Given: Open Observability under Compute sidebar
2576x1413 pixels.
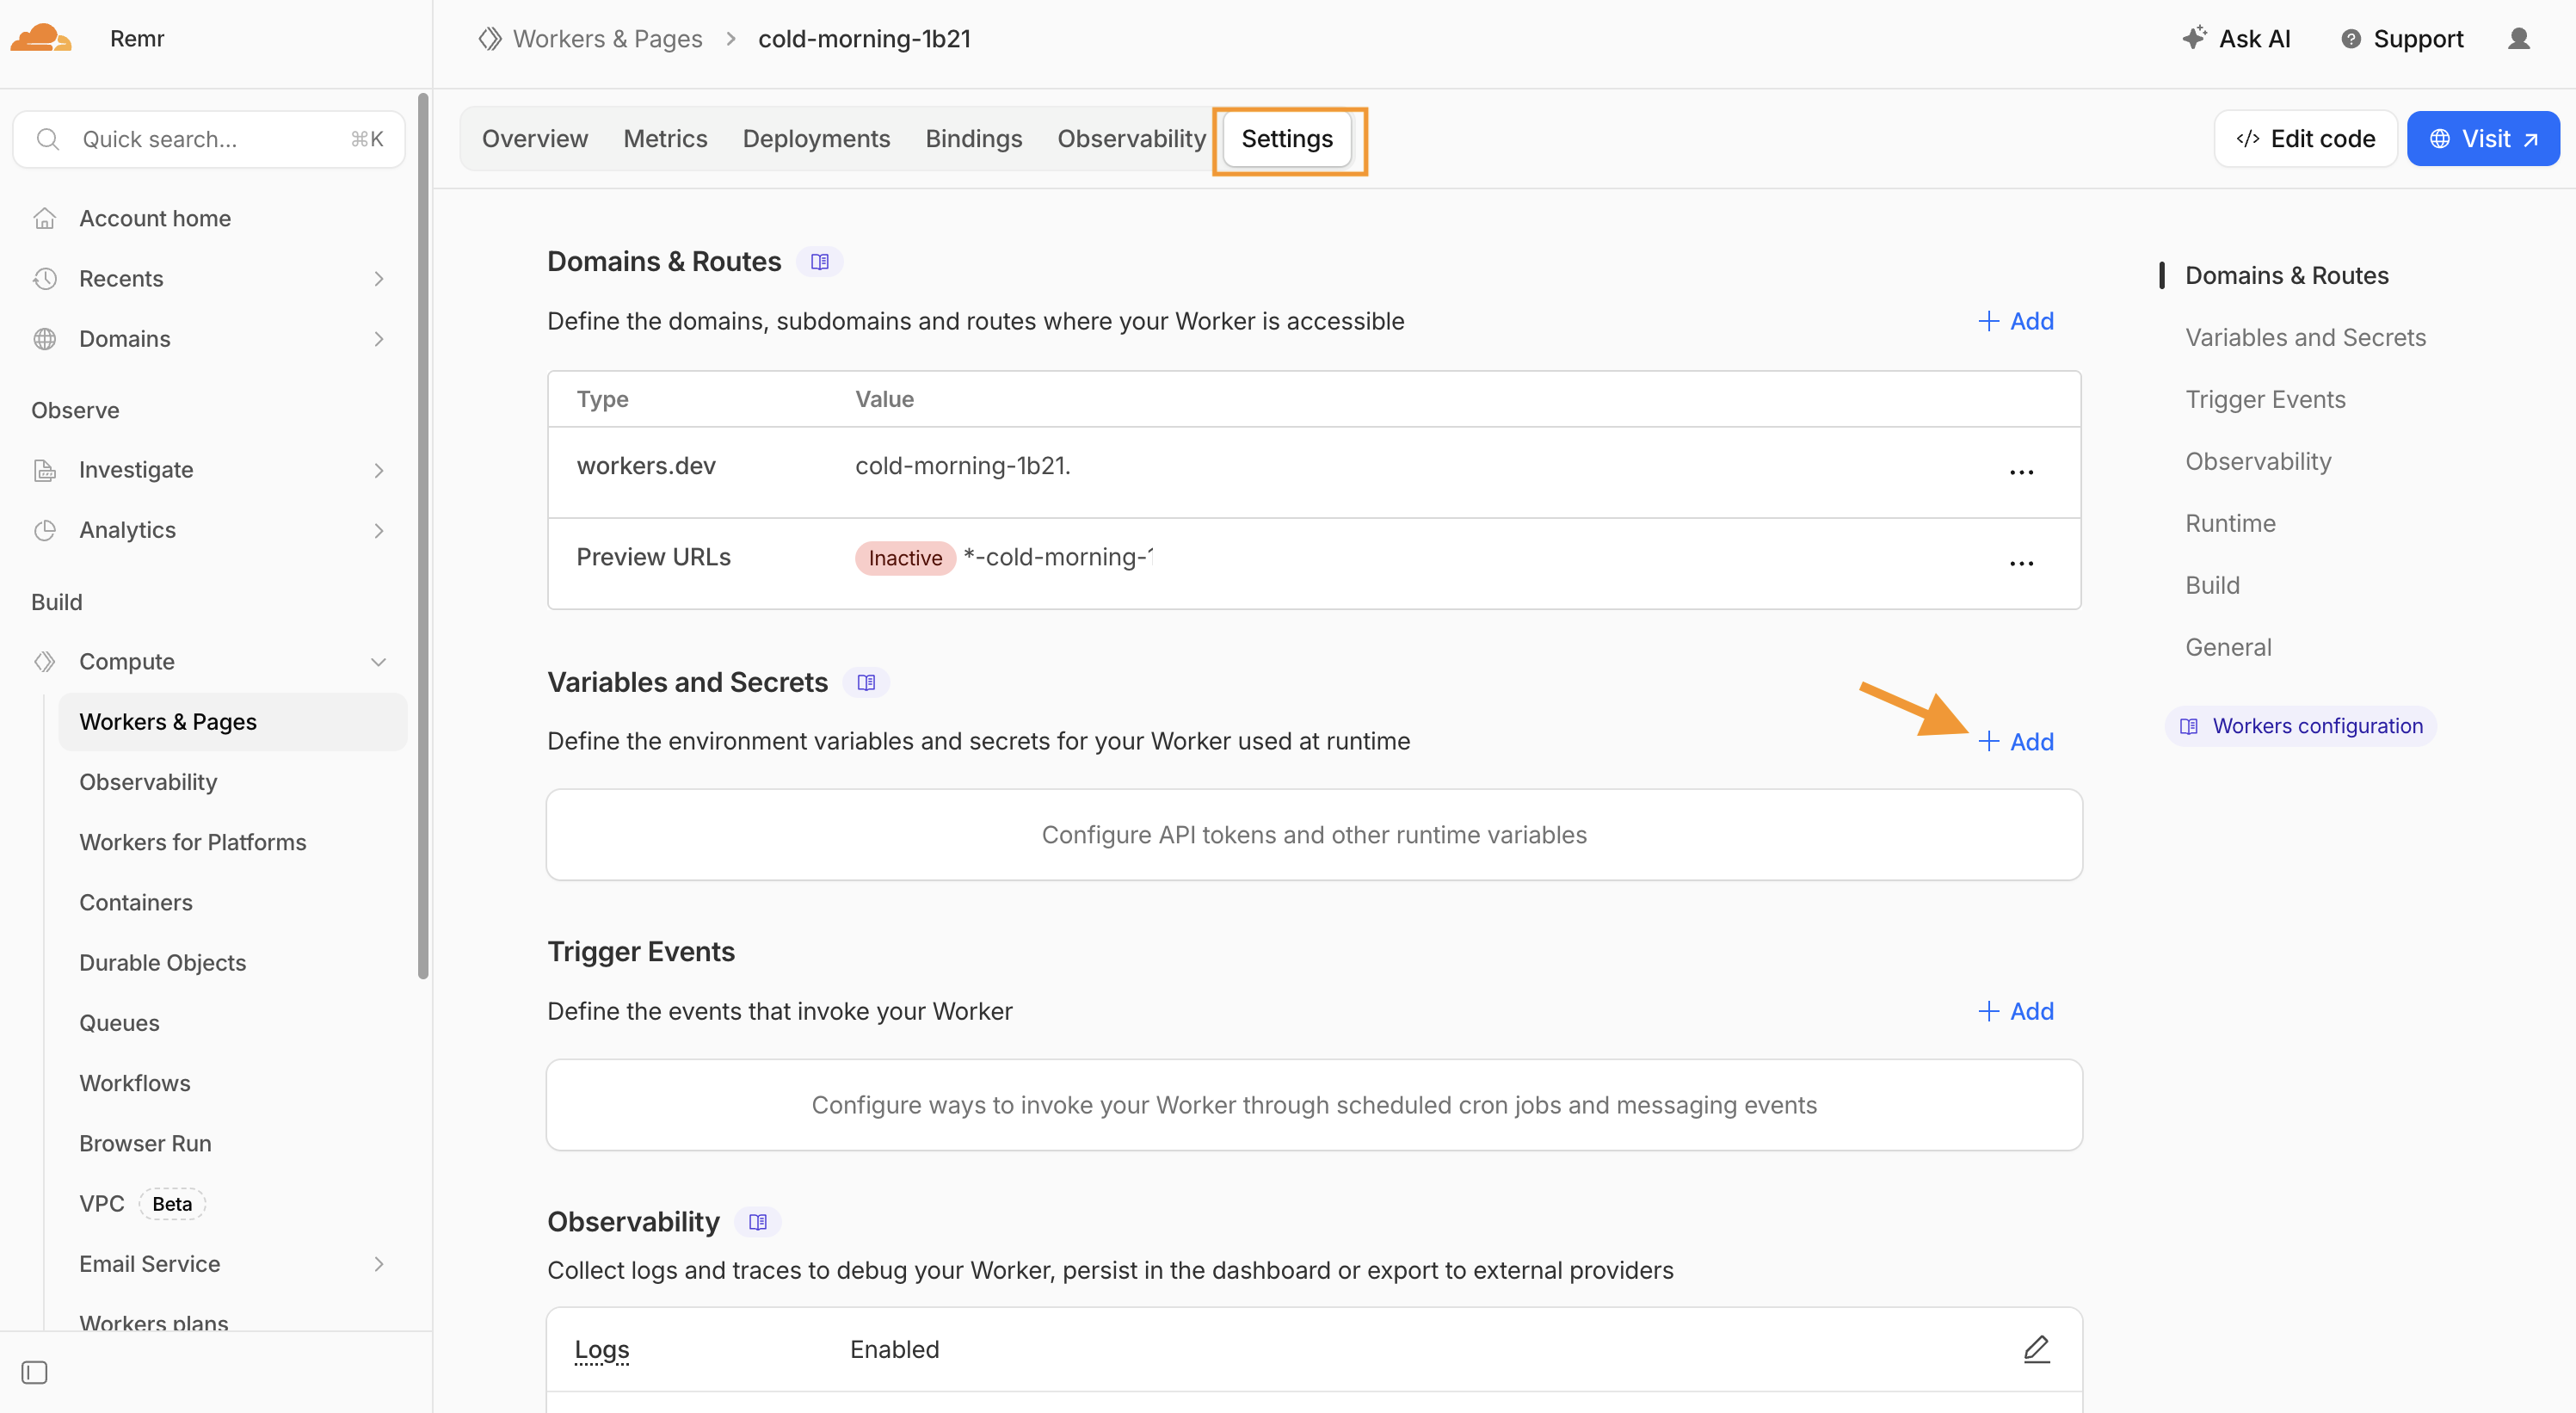Looking at the screenshot, I should click(148, 782).
